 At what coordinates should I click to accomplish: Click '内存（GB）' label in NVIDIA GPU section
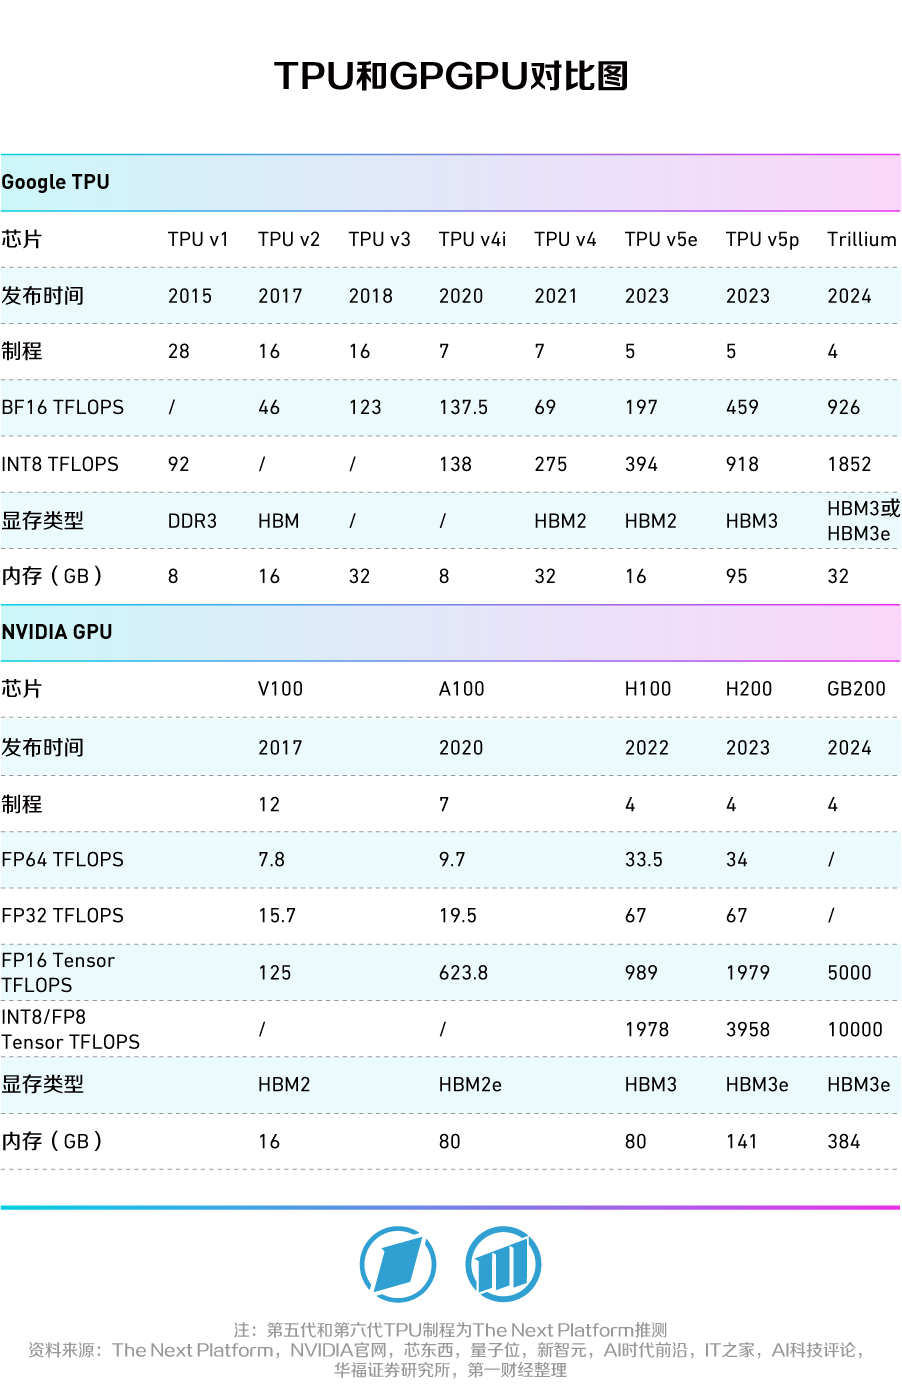52,1141
